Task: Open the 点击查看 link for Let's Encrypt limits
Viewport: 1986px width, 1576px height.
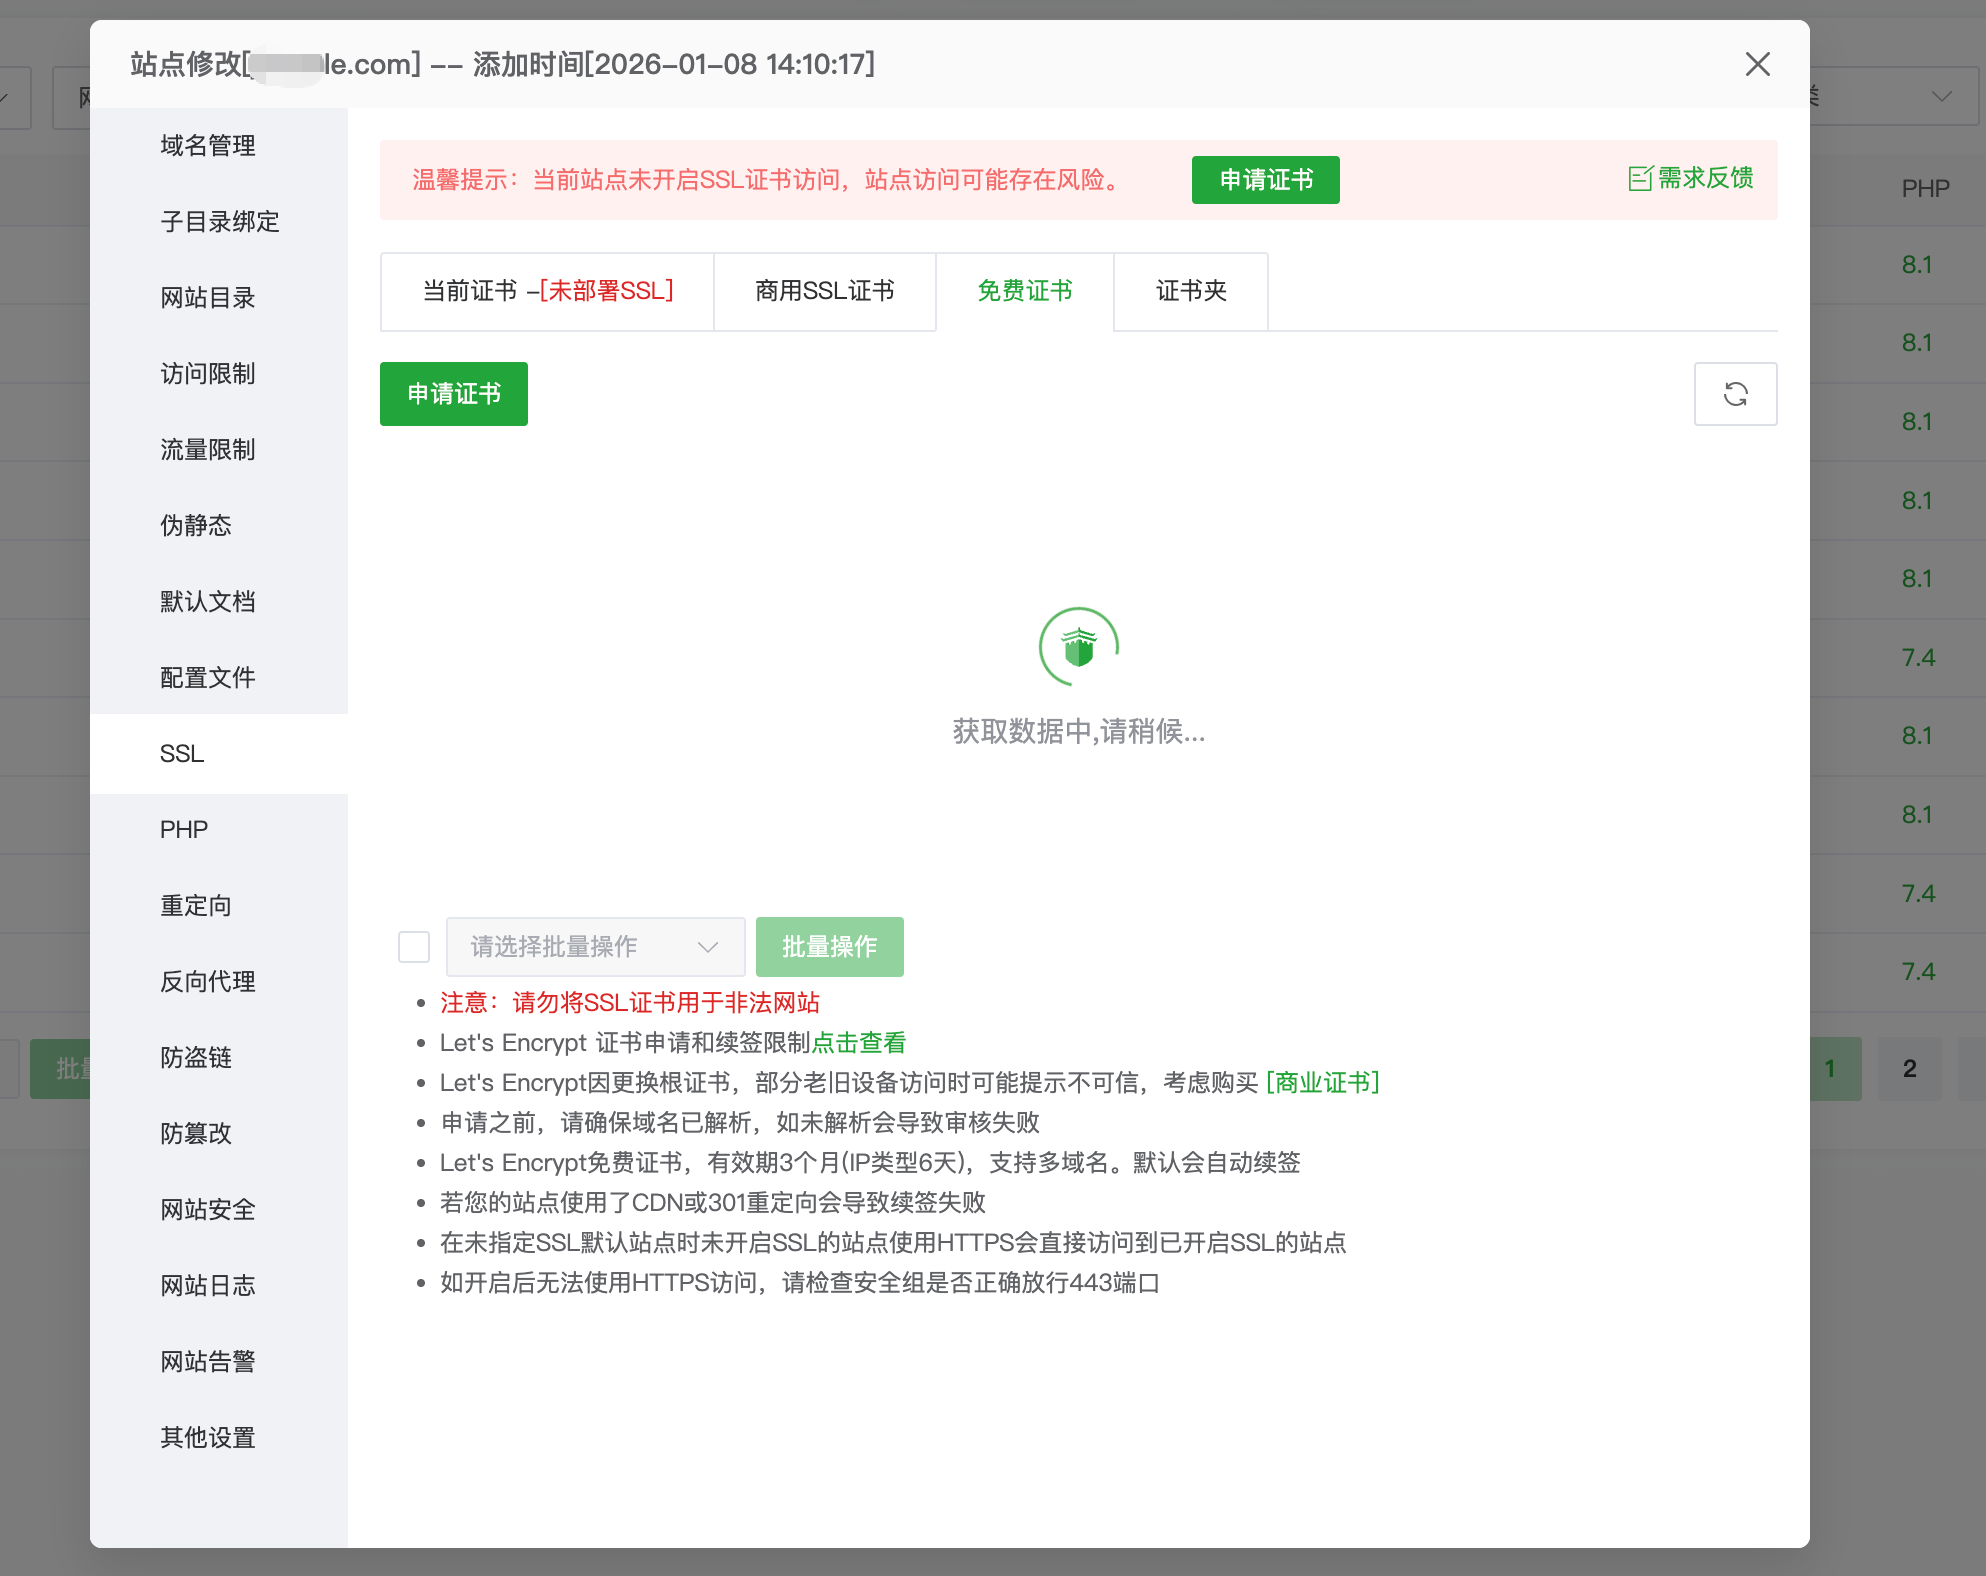Action: click(859, 1043)
